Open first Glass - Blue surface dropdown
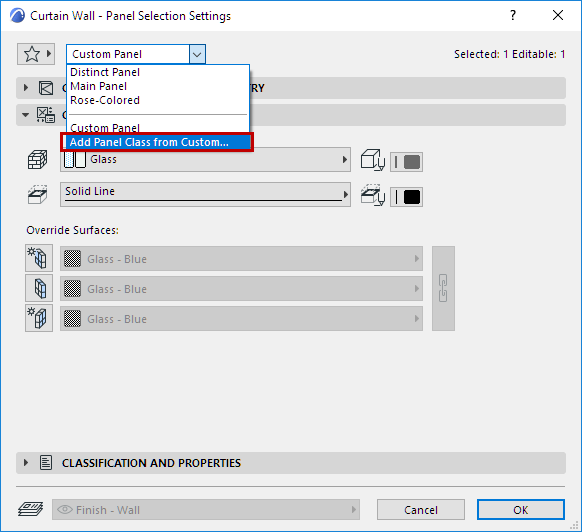Screen dimensions: 582x532 point(241,258)
